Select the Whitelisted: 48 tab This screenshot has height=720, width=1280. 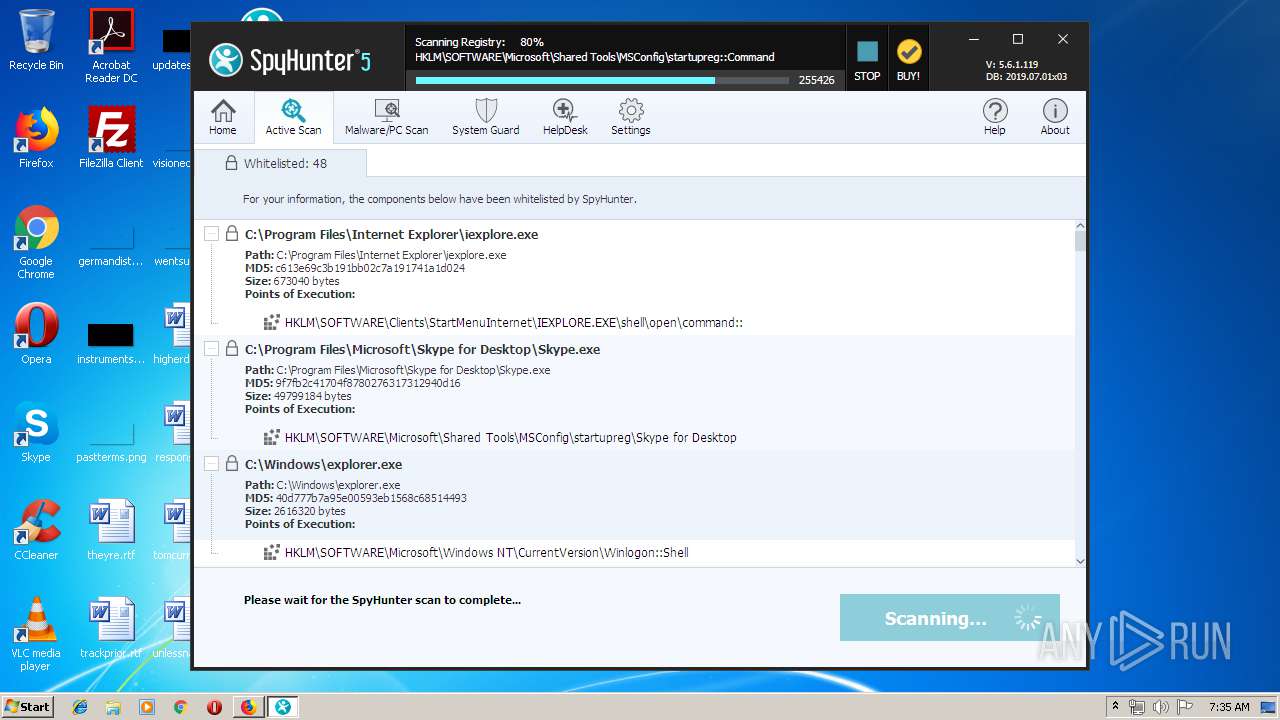280,163
